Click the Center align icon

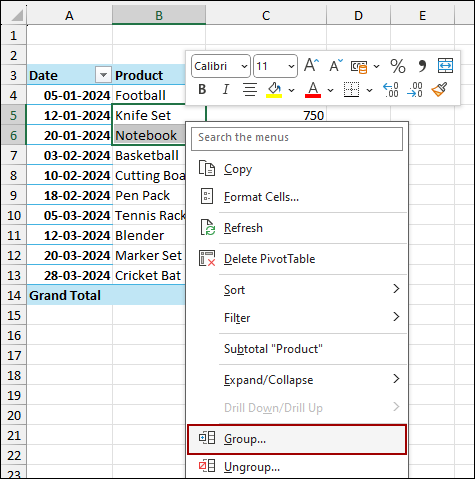[250, 90]
